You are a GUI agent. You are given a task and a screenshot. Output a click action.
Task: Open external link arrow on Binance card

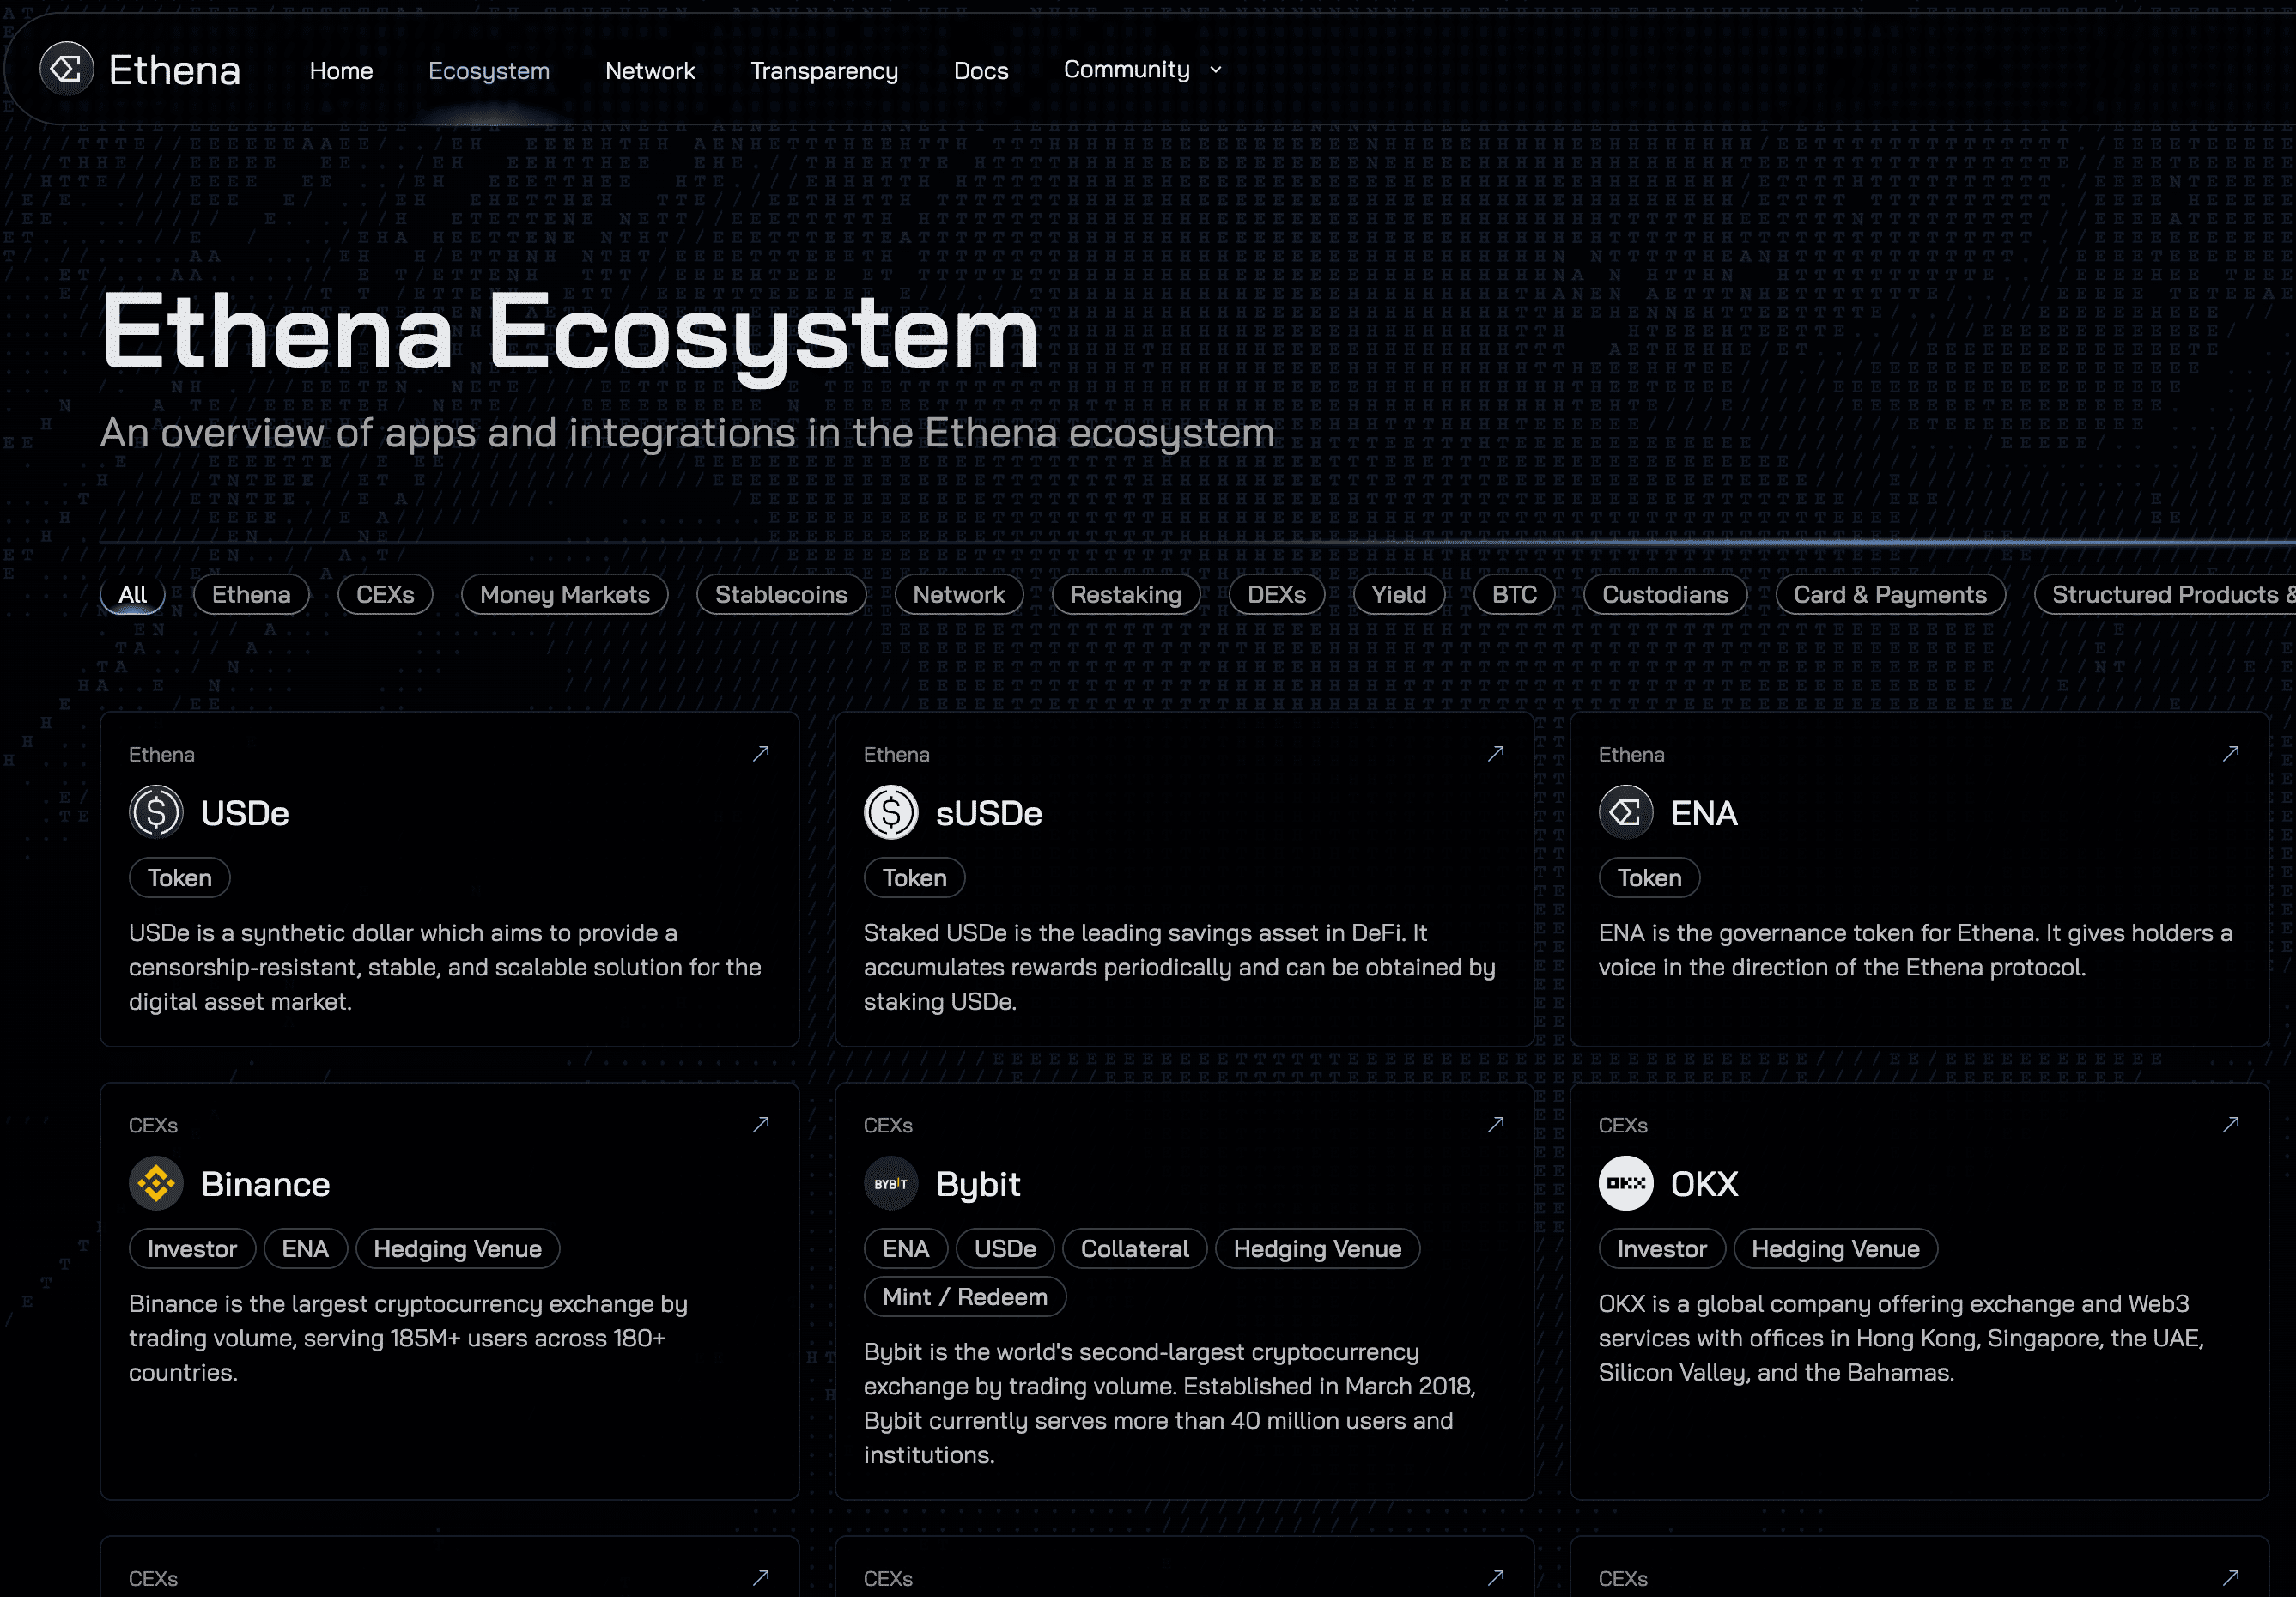coord(761,1125)
